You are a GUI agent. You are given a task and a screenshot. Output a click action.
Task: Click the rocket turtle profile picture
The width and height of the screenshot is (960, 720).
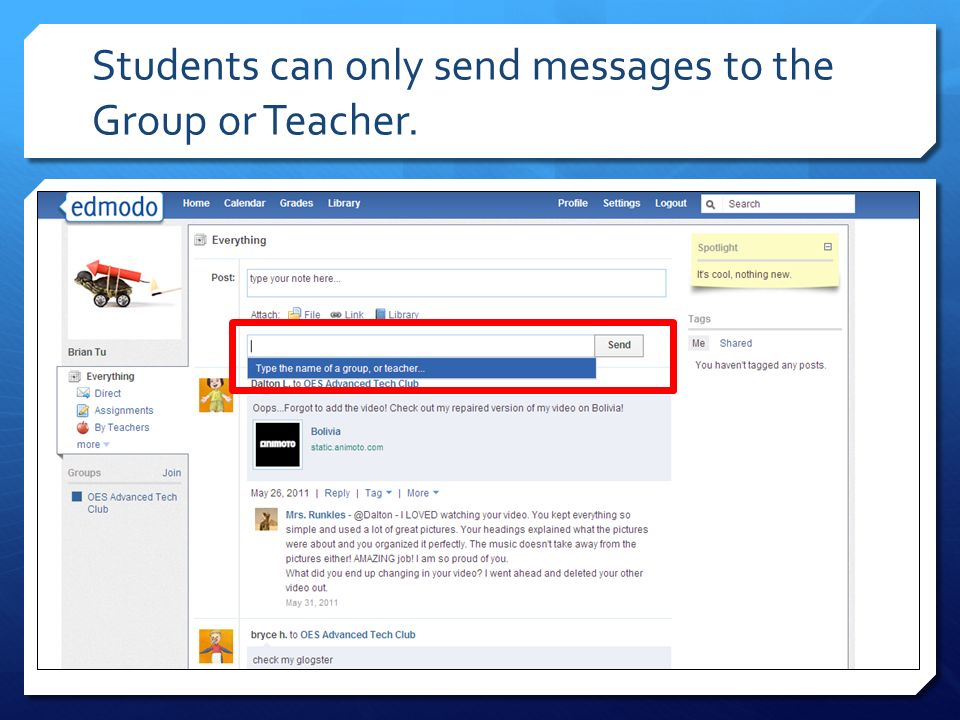pyautogui.click(x=124, y=283)
